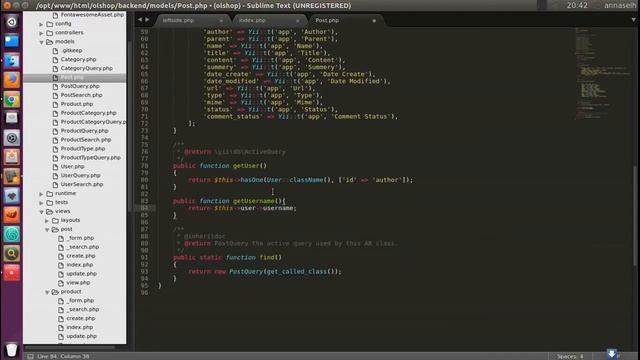The image size is (640, 360).
Task: Open the System Settings gear in dock
Action: (11, 138)
